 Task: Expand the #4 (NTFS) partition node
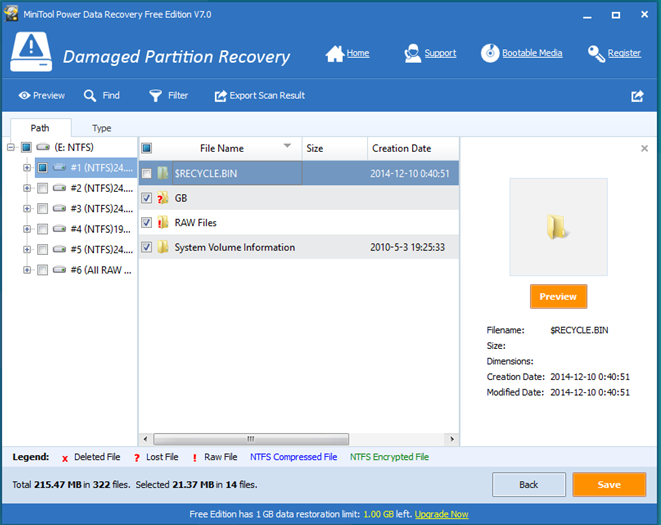(27, 229)
